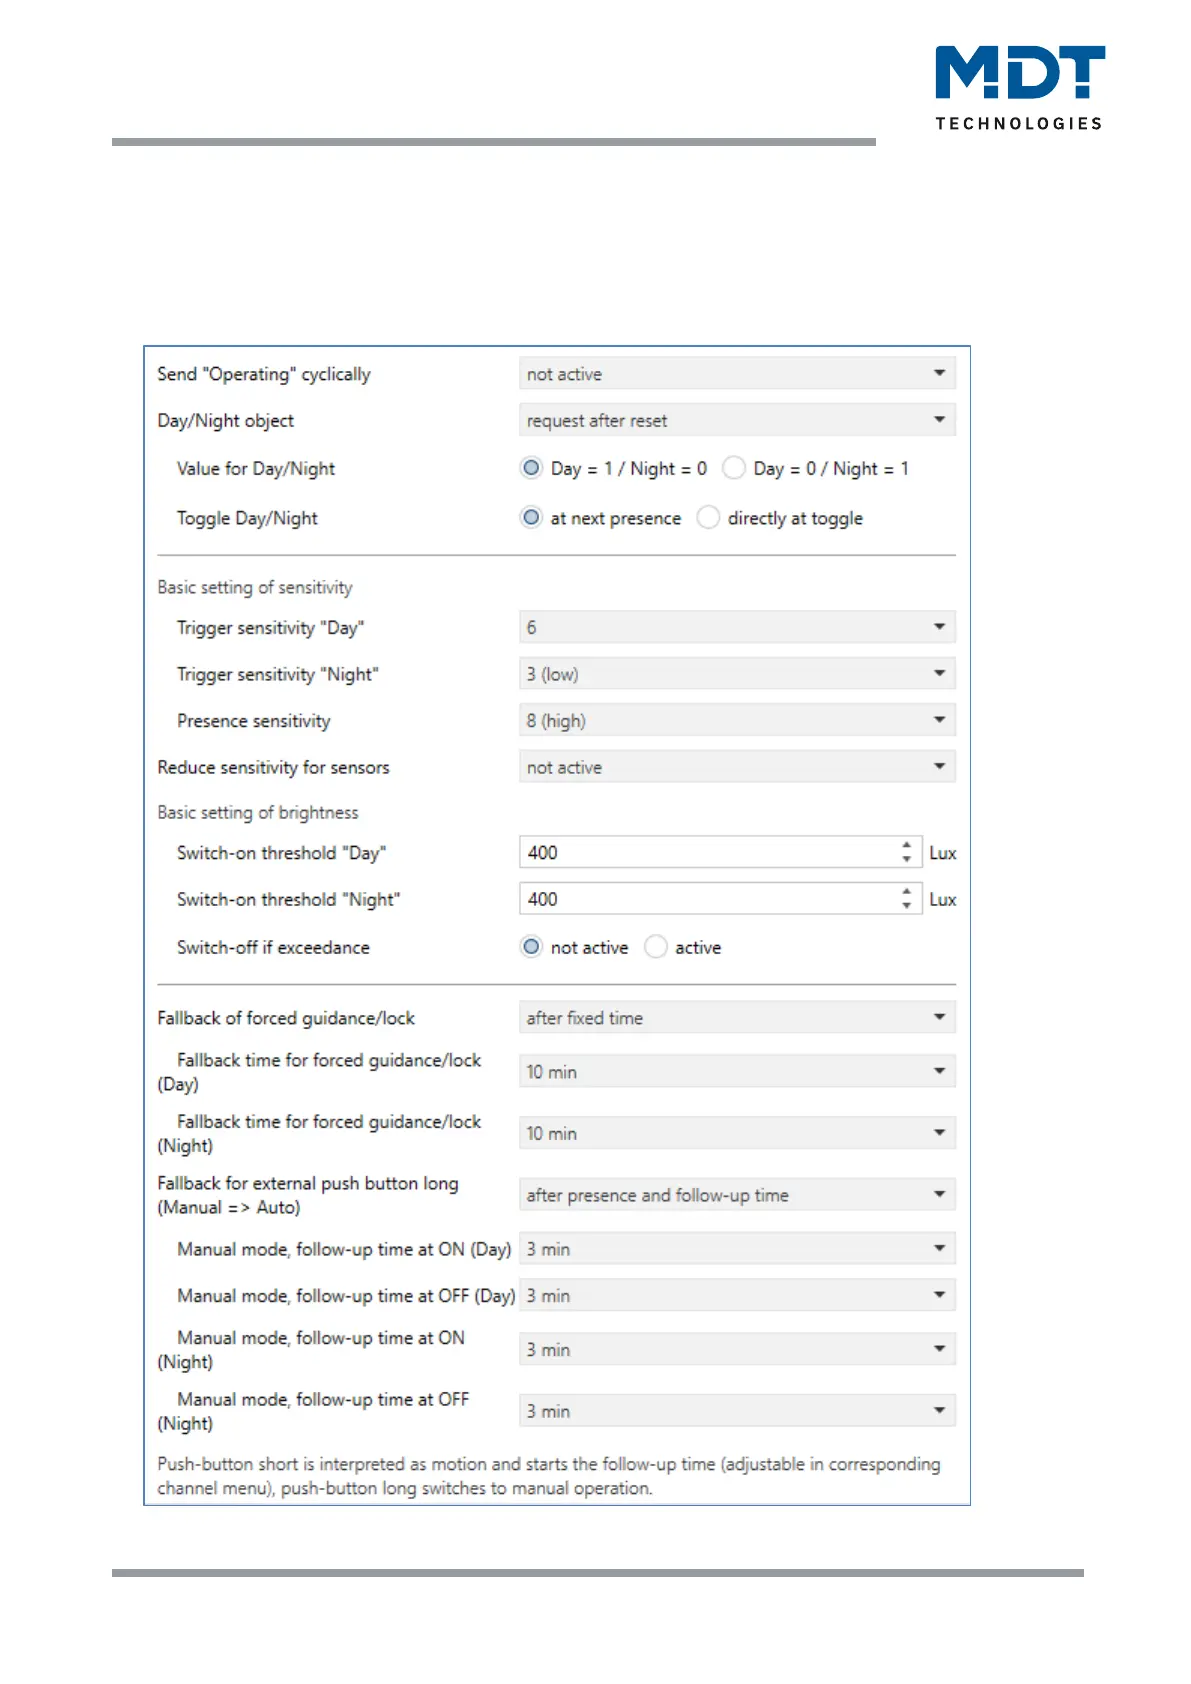Expand the Trigger sensitivity "Night" dropdown
This screenshot has width=1191, height=1684.
click(x=736, y=674)
